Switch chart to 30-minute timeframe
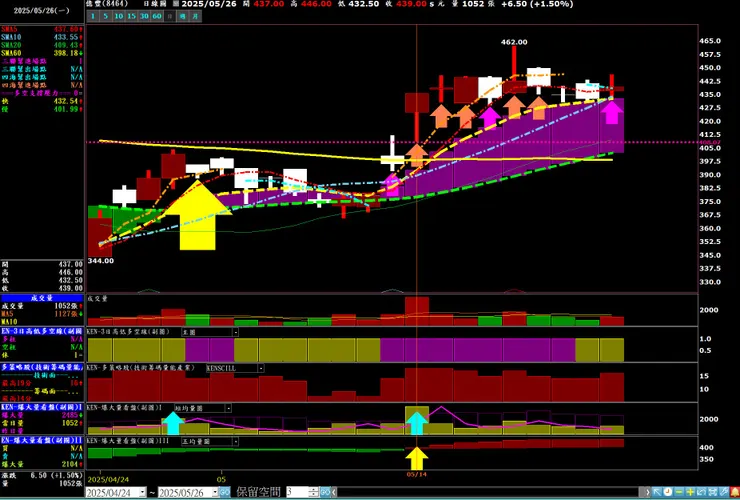740x500 pixels. 144,16
